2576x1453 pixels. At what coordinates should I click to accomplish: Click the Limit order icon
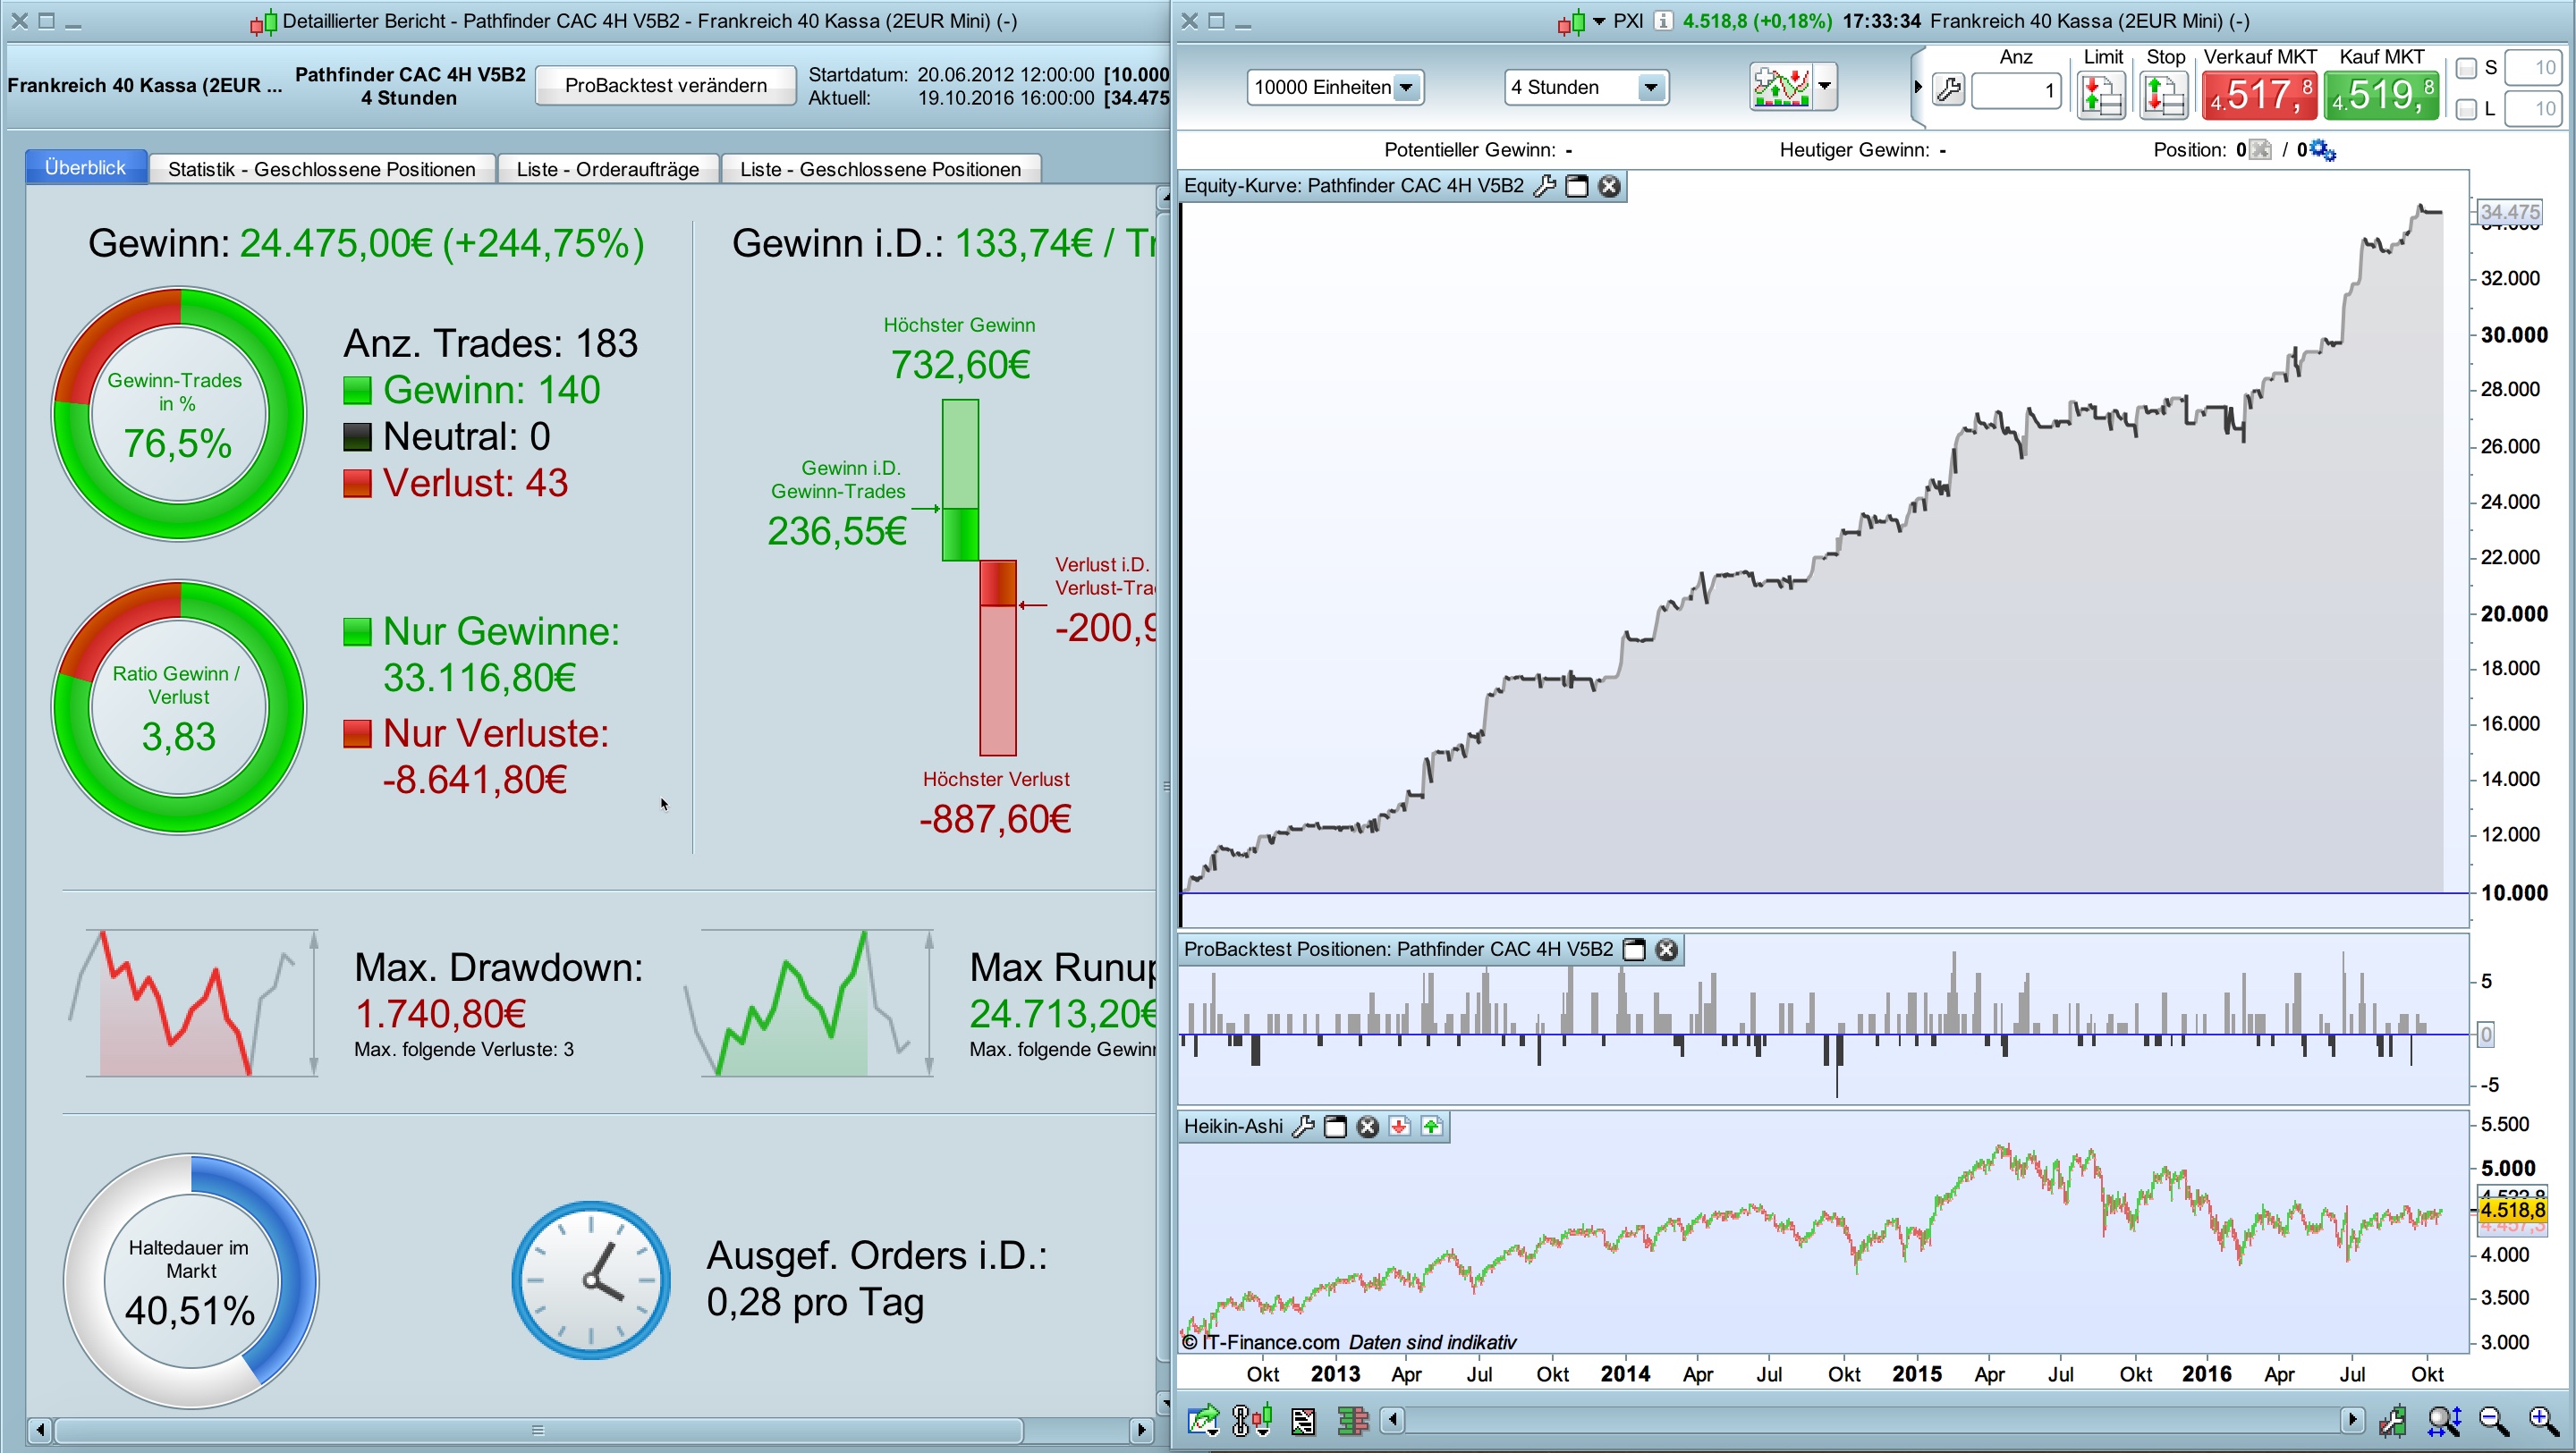click(x=2101, y=95)
